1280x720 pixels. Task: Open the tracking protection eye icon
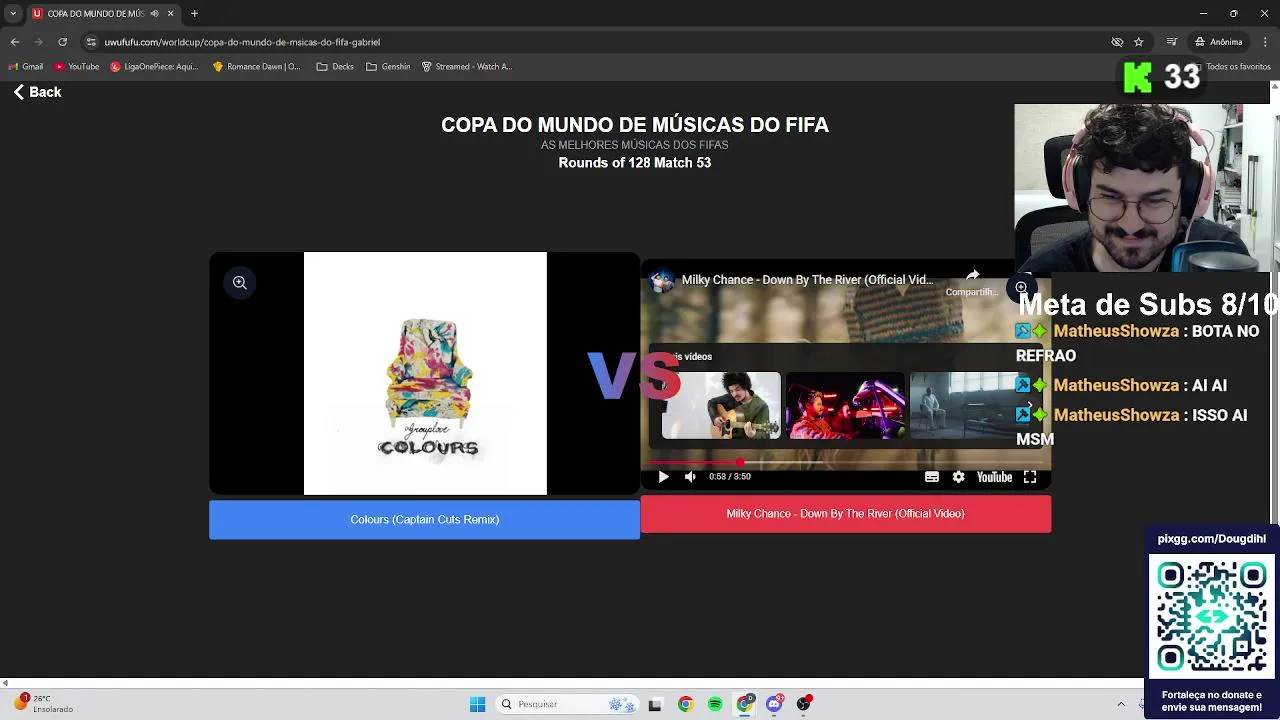point(1117,42)
